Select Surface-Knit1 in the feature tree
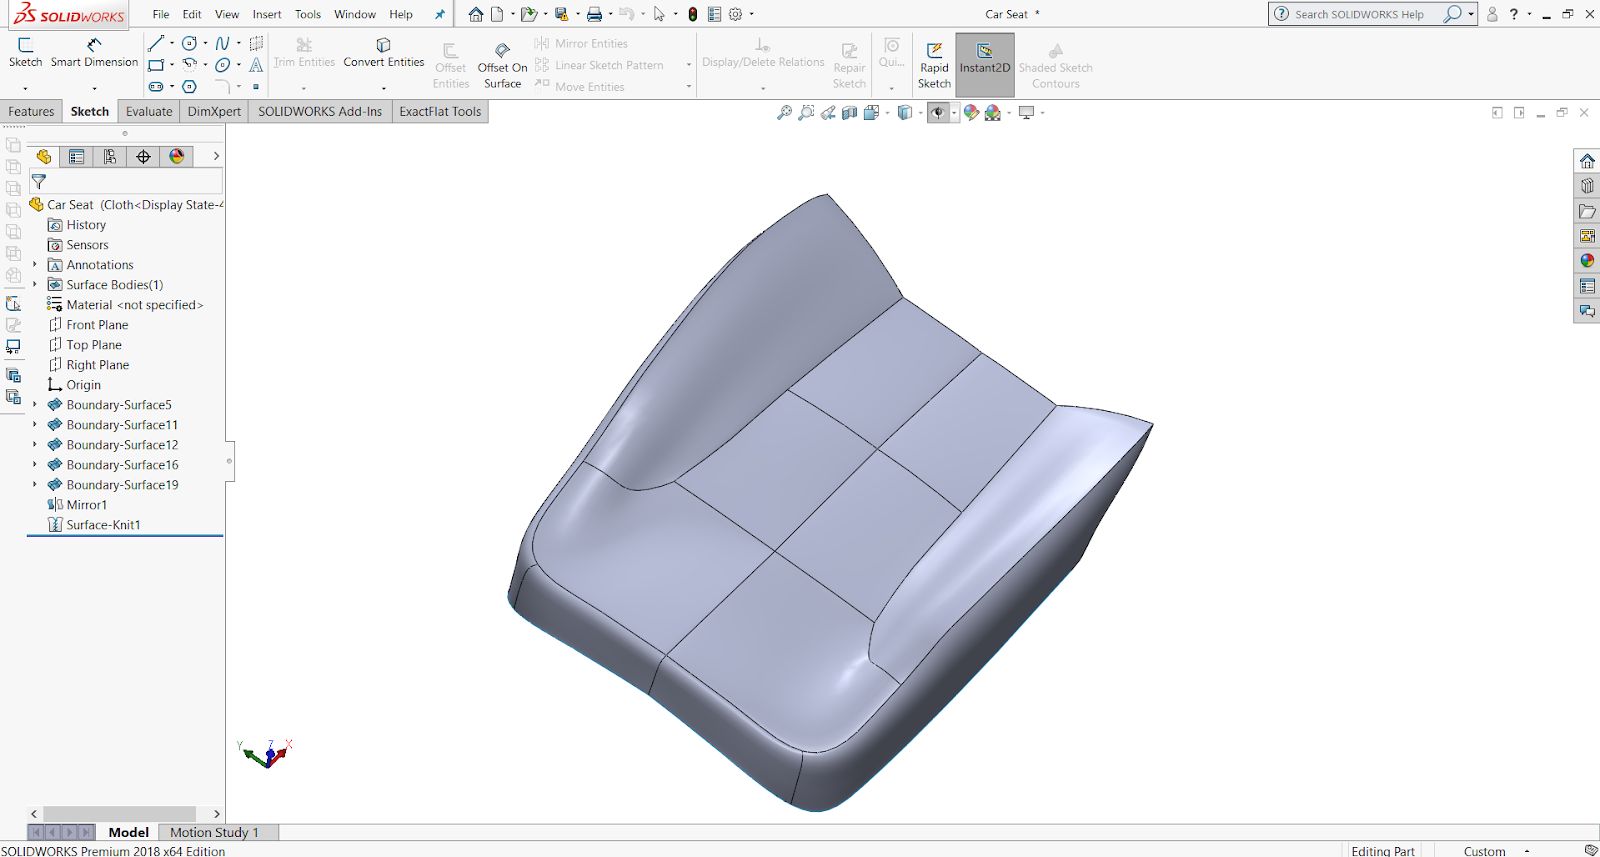This screenshot has height=857, width=1600. 103,525
